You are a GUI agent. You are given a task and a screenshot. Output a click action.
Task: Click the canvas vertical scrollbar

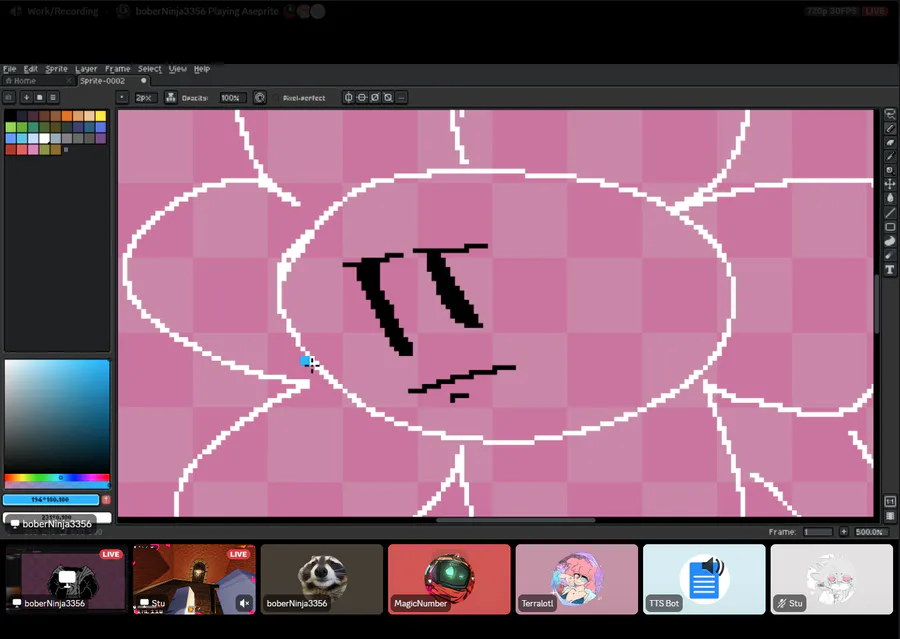click(877, 304)
